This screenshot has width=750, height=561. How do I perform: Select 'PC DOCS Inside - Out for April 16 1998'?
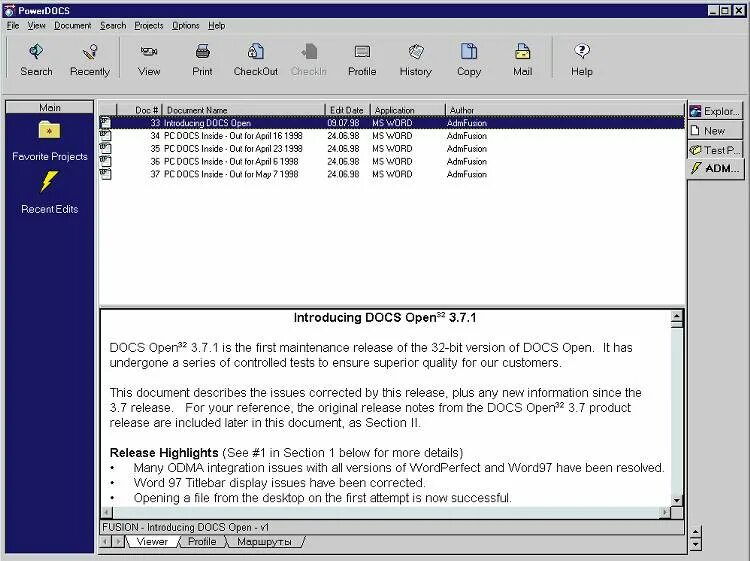point(233,136)
